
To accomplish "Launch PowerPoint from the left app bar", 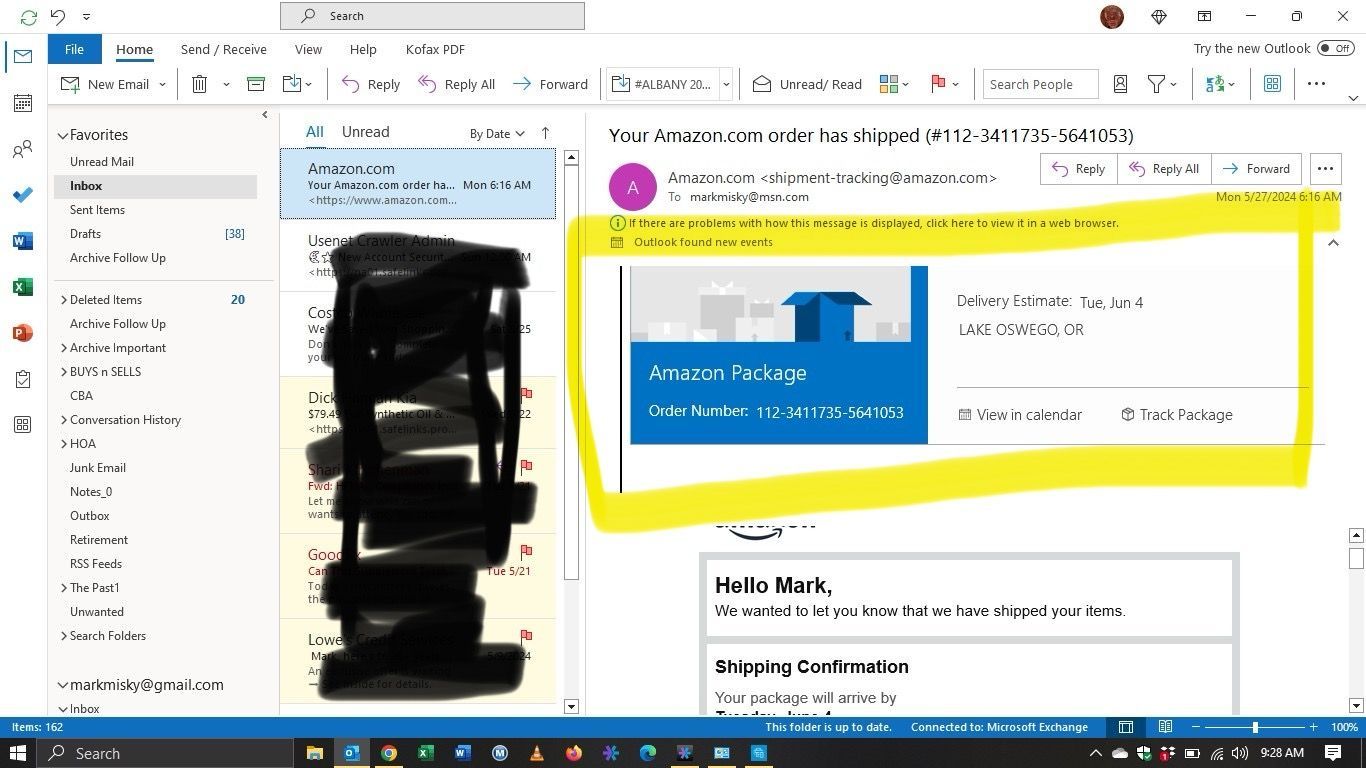I will (x=23, y=333).
